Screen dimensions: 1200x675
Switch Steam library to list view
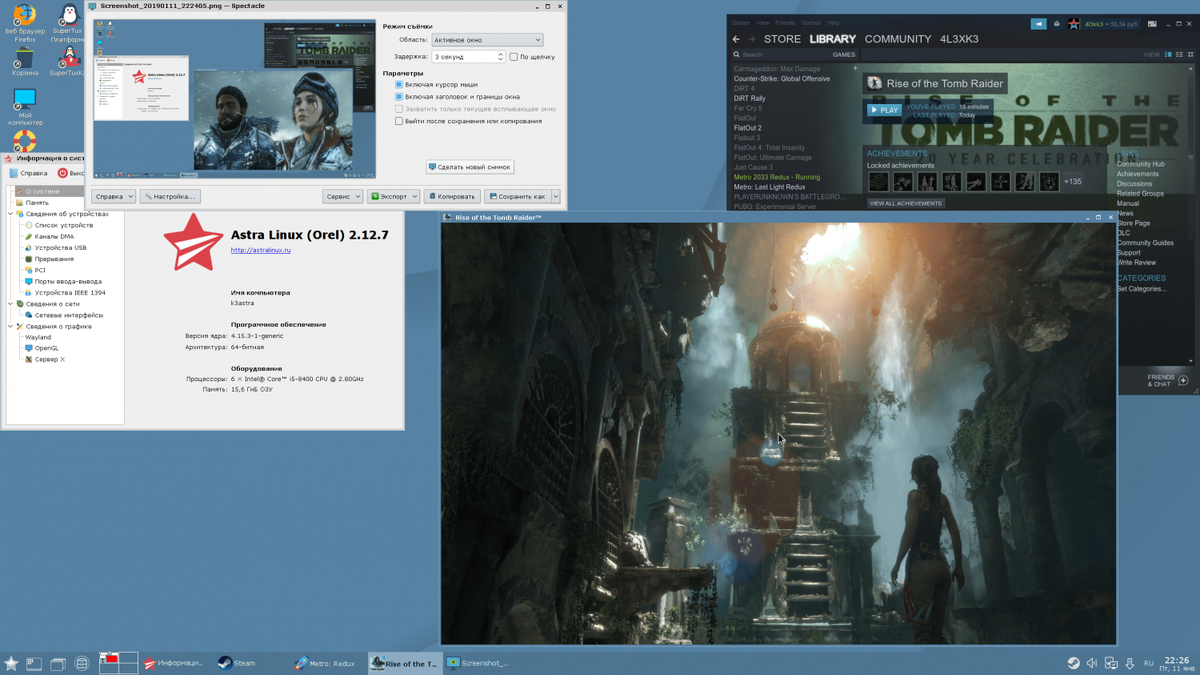coord(1179,55)
